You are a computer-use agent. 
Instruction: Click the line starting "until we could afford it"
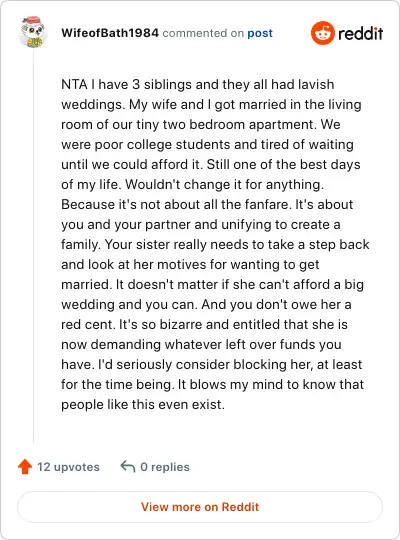click(211, 165)
